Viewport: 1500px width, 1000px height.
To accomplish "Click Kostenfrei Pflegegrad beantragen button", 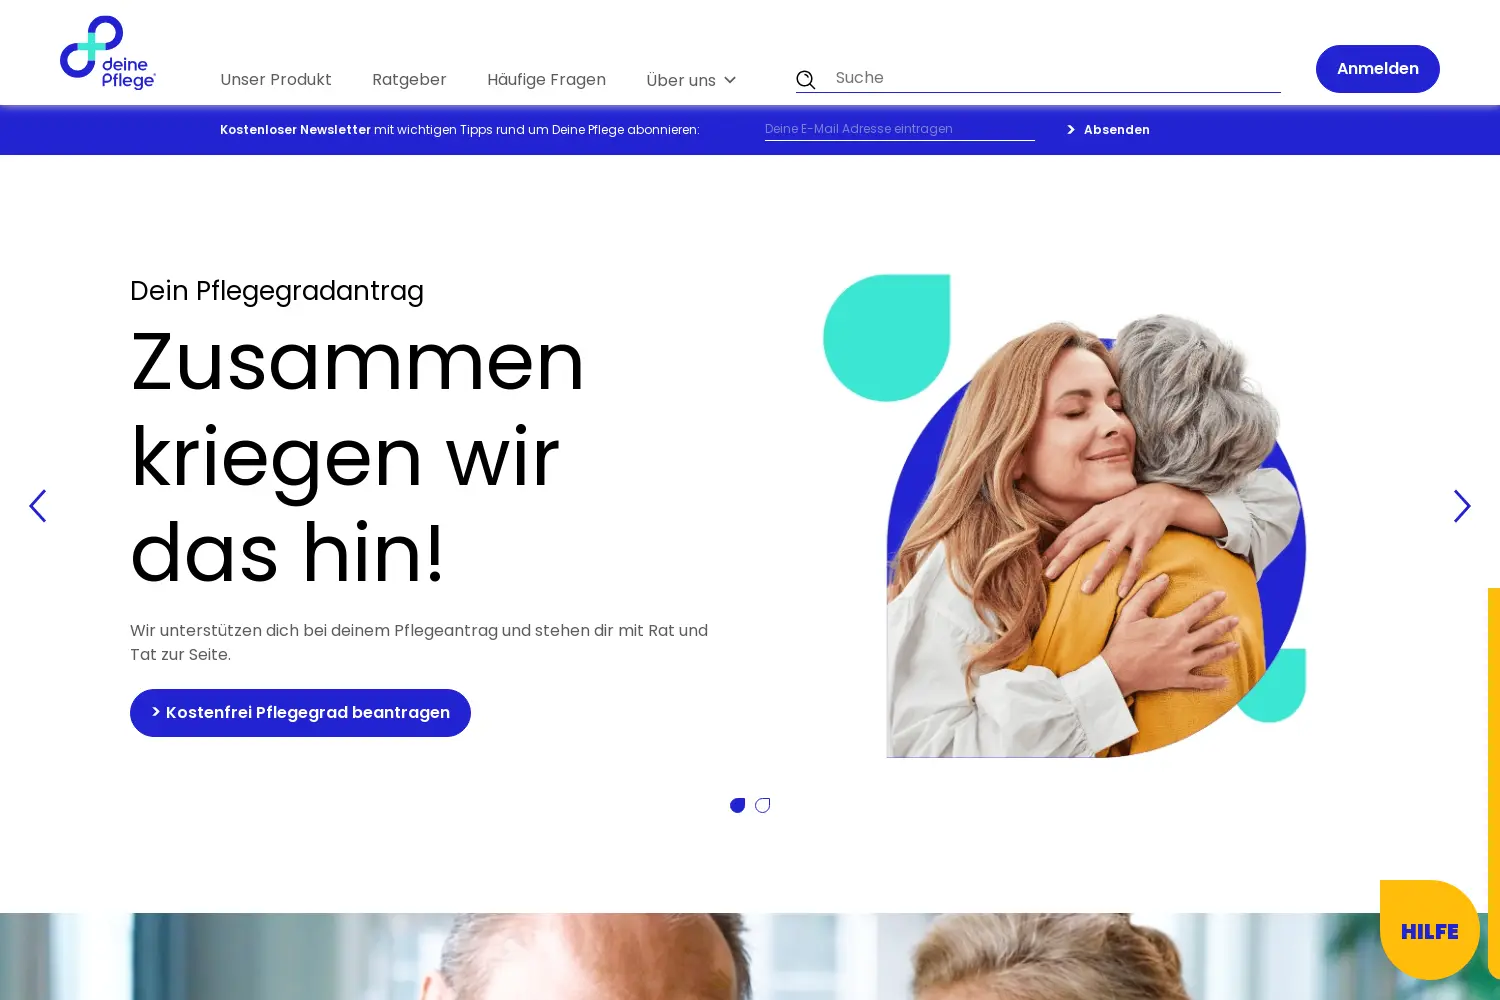I will [300, 713].
